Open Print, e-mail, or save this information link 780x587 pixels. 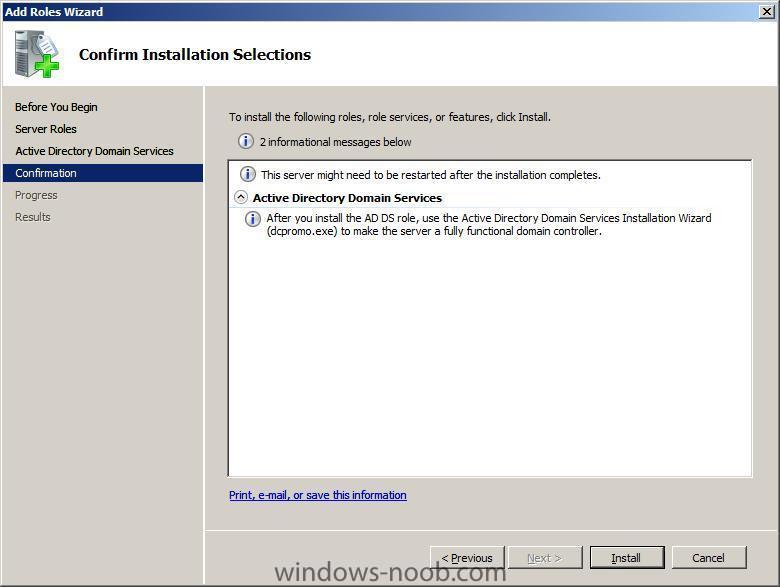click(318, 495)
